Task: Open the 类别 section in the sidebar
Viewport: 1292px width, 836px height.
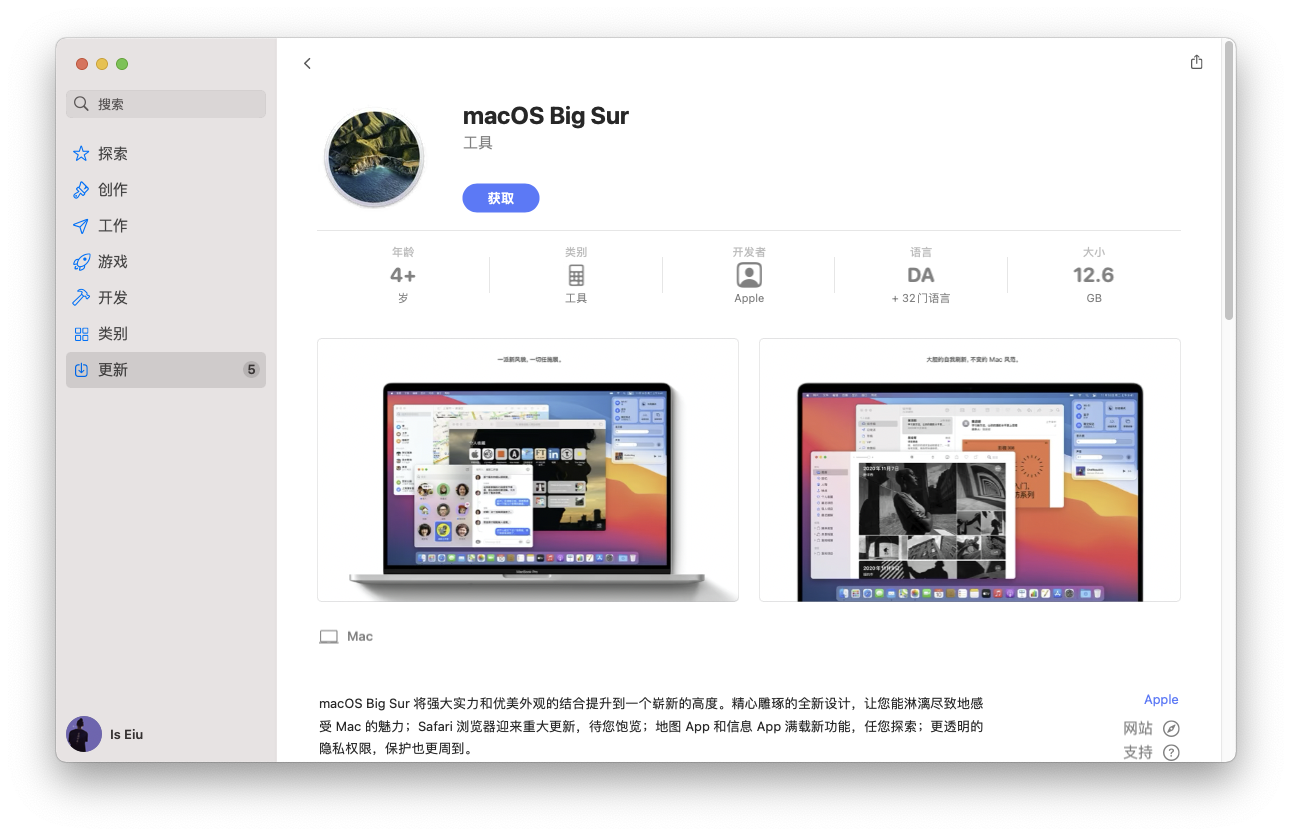Action: pos(166,334)
